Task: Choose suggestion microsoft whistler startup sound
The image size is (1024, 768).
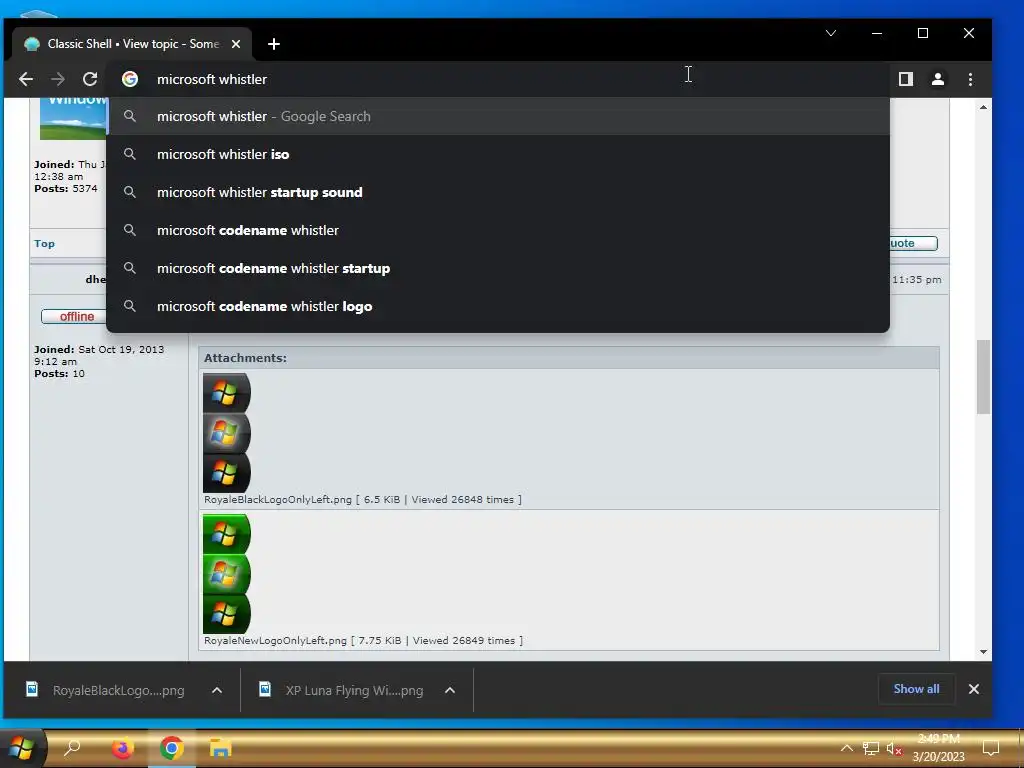Action: point(498,192)
